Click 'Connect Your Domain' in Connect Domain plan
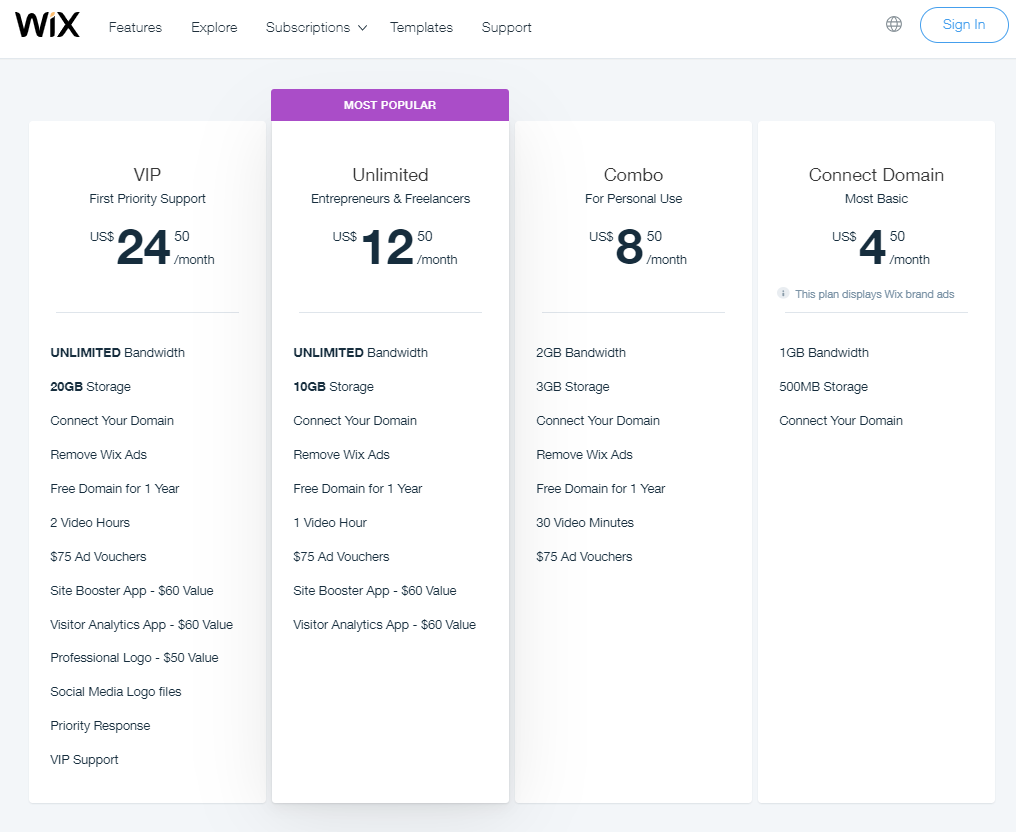This screenshot has height=832, width=1016. tap(840, 421)
